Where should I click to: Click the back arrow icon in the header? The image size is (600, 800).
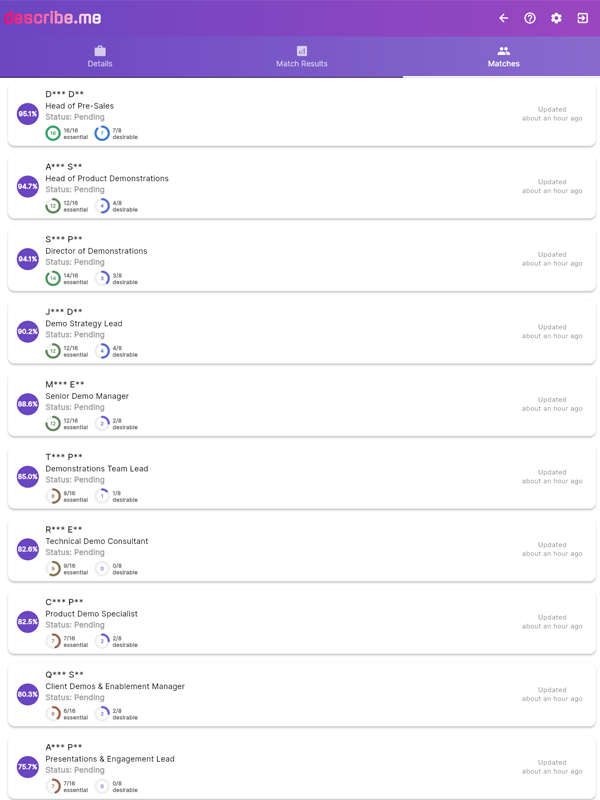pyautogui.click(x=503, y=17)
